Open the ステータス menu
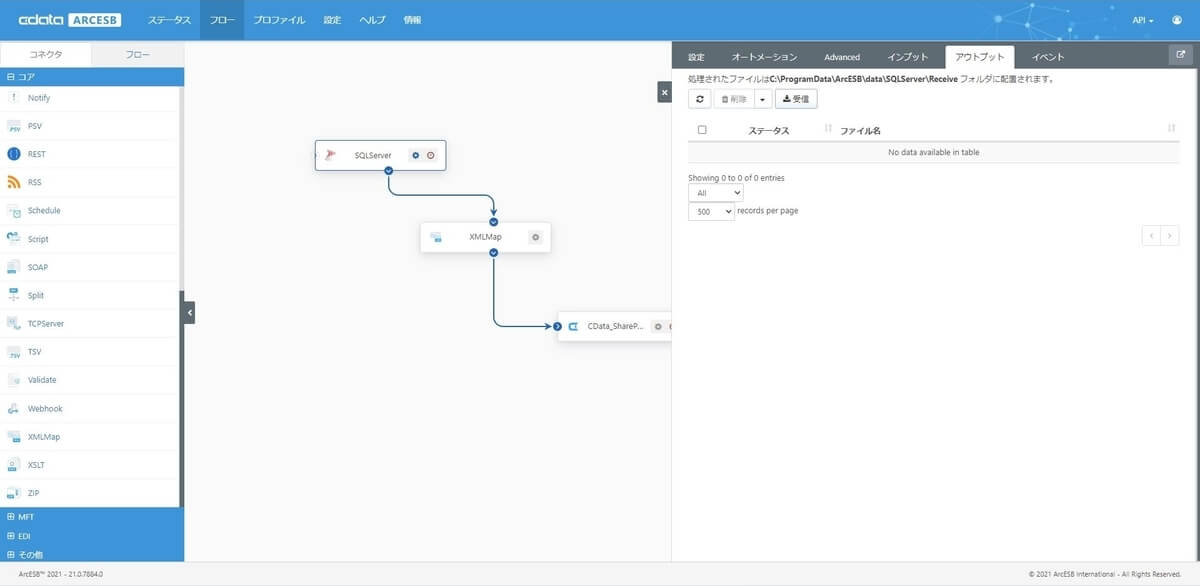Screen dimensions: 1200x586 (169, 20)
